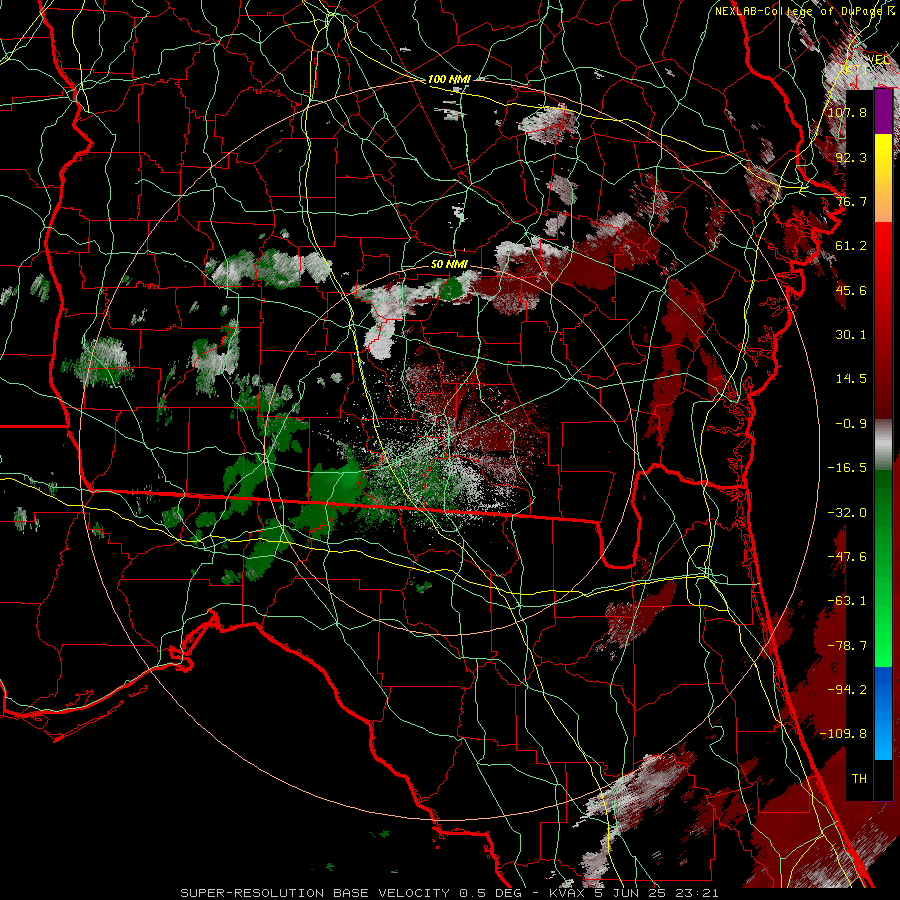Viewport: 900px width, 900px height.
Task: Click the TH legend label
Action: (x=859, y=779)
